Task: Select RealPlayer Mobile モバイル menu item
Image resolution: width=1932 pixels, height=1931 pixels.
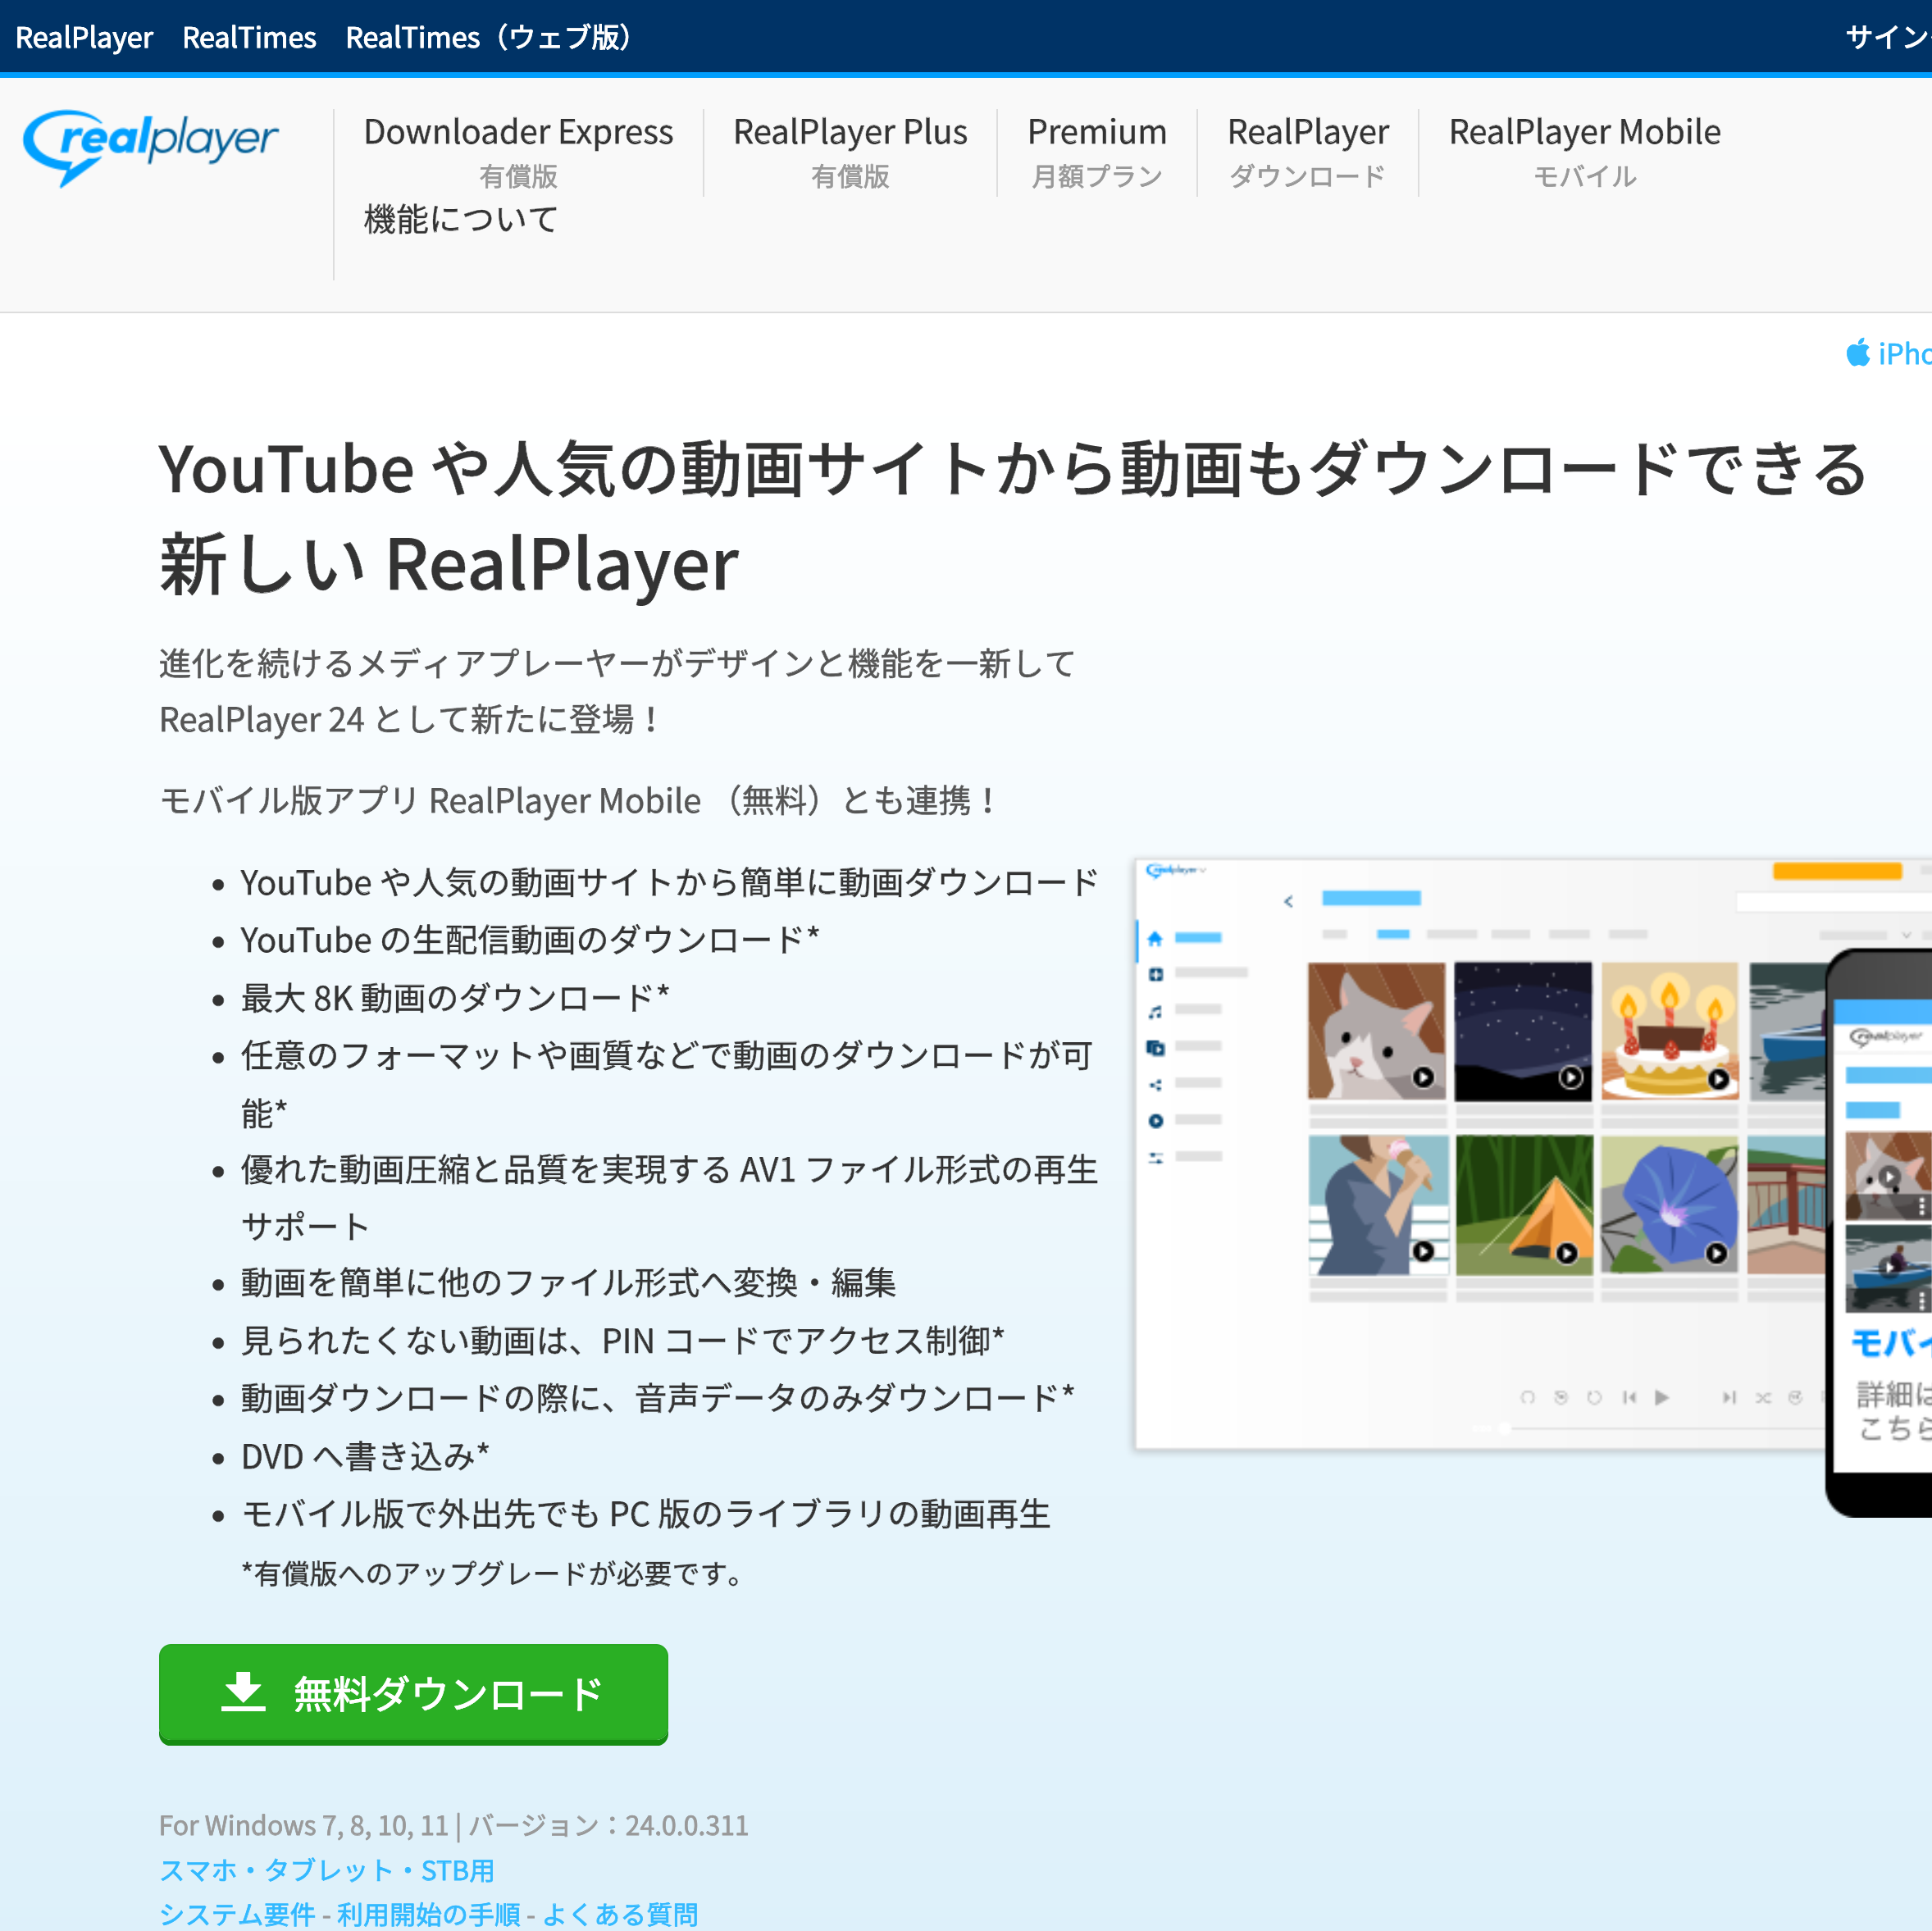Action: tap(1585, 152)
